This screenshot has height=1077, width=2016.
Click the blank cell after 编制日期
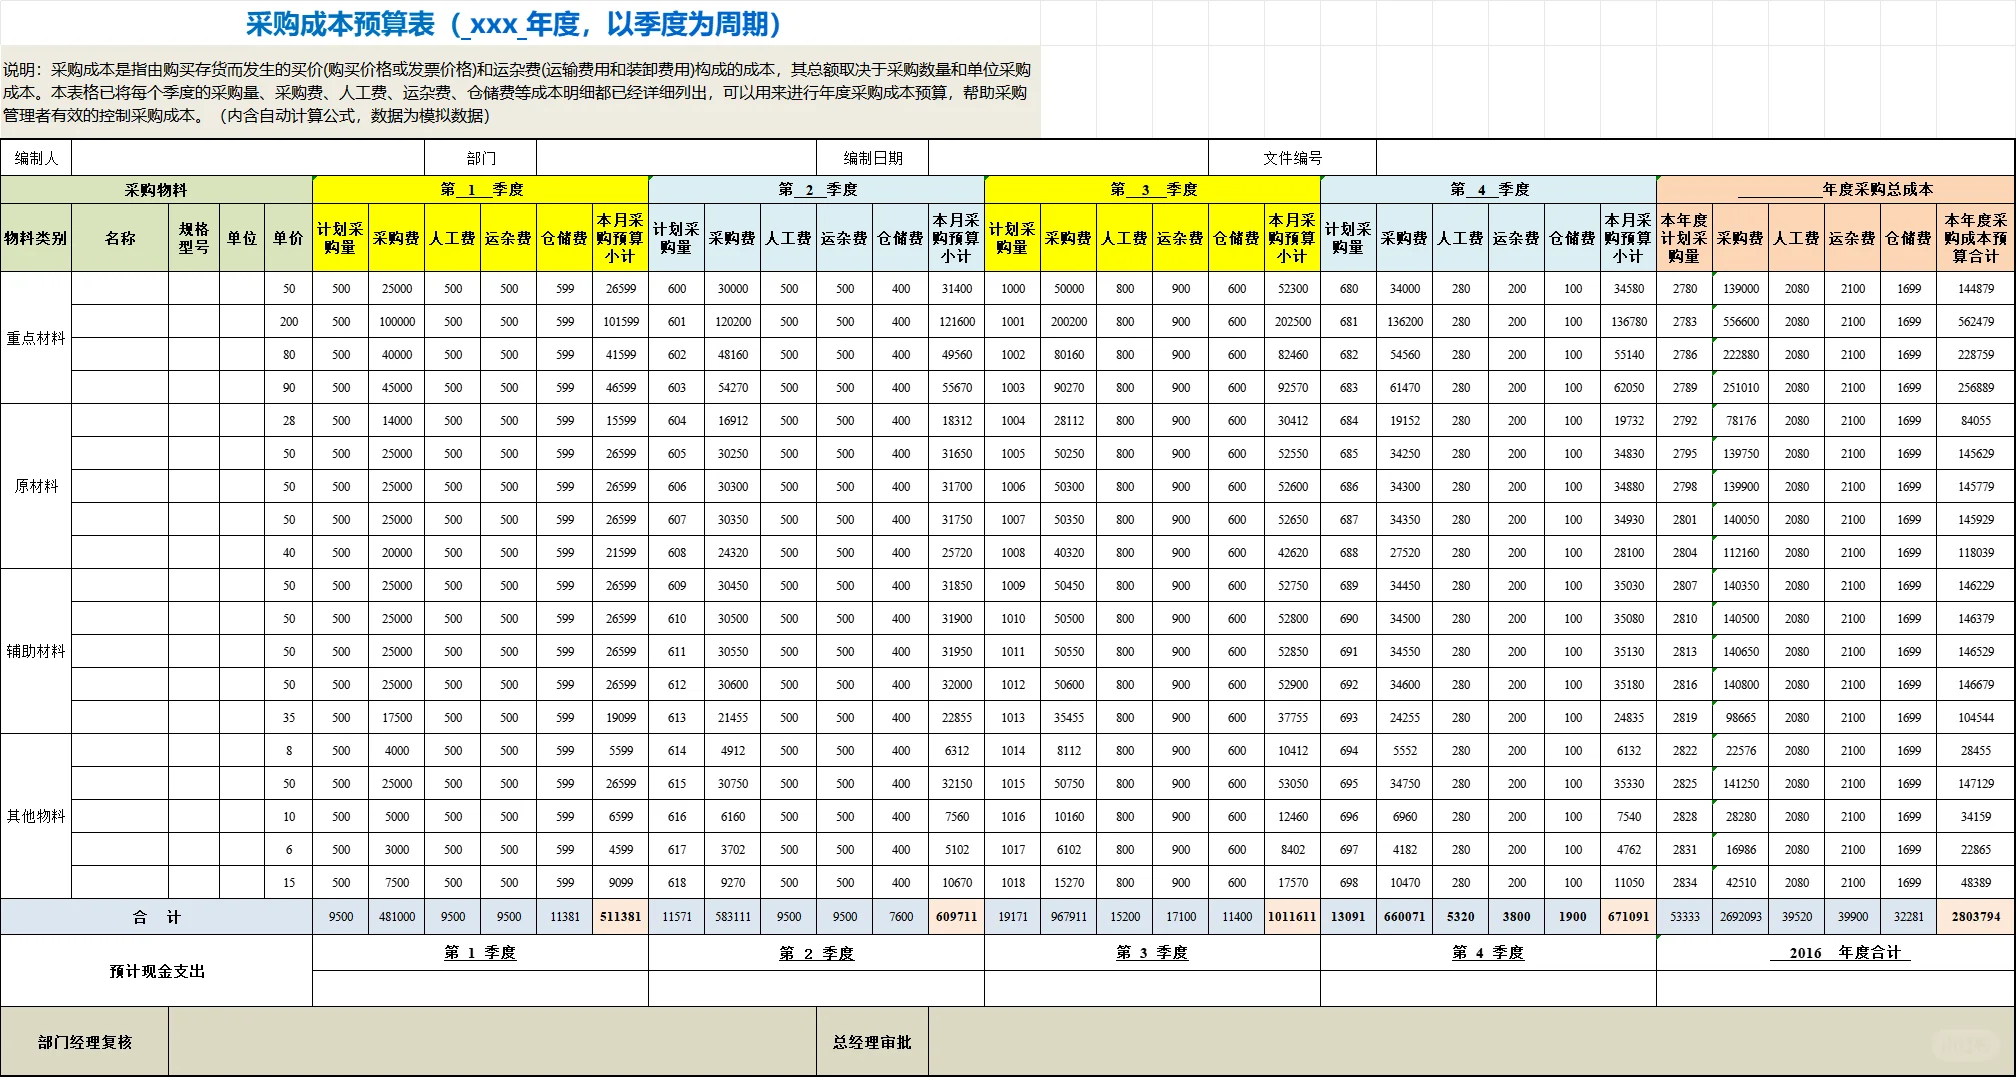point(1069,158)
